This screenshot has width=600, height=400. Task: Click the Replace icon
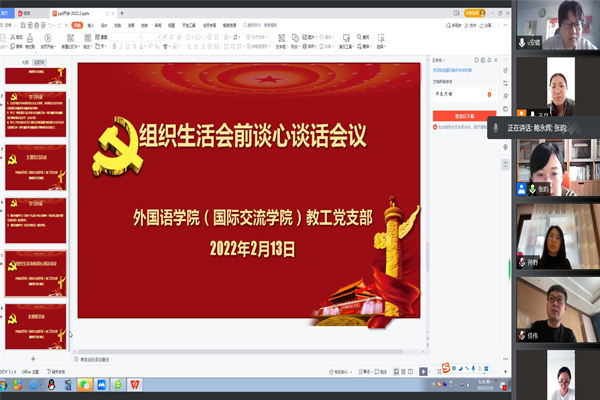(x=360, y=47)
